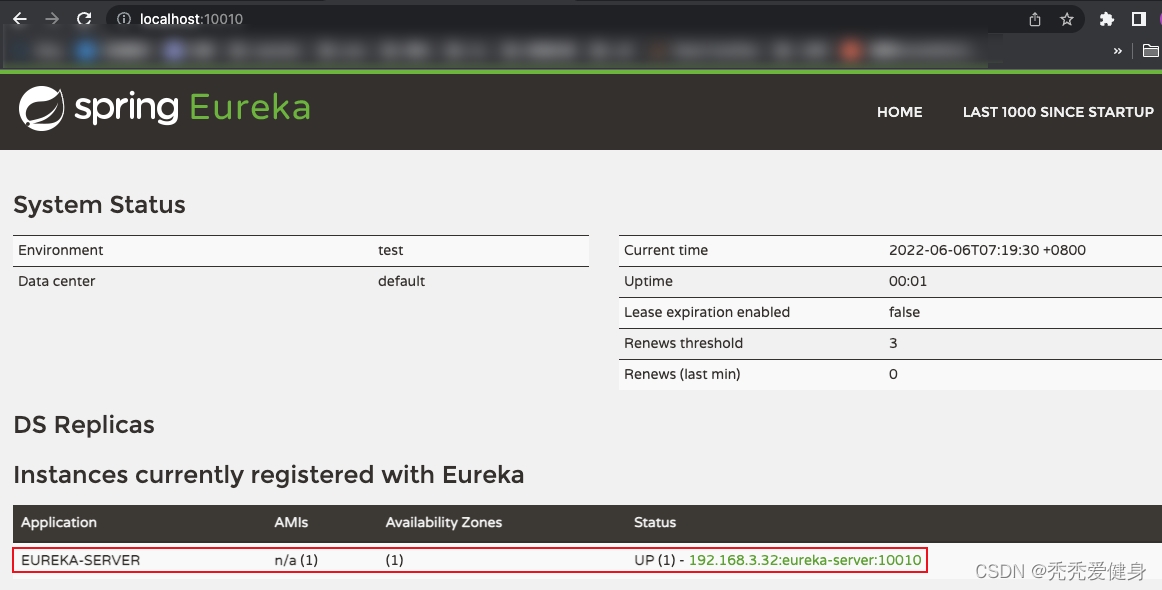Select the EUREKA-SERVER application cell
Image resolution: width=1162 pixels, height=590 pixels.
(x=81, y=560)
